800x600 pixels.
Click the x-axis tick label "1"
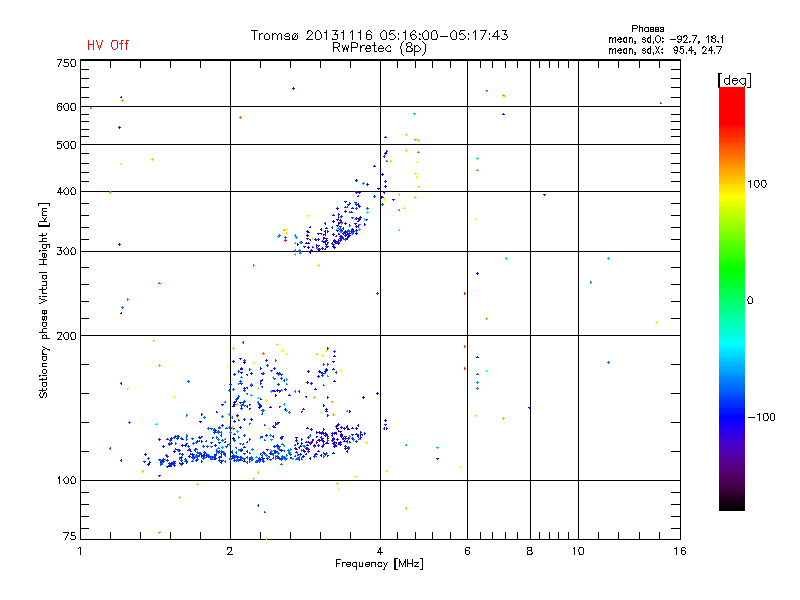[x=80, y=551]
